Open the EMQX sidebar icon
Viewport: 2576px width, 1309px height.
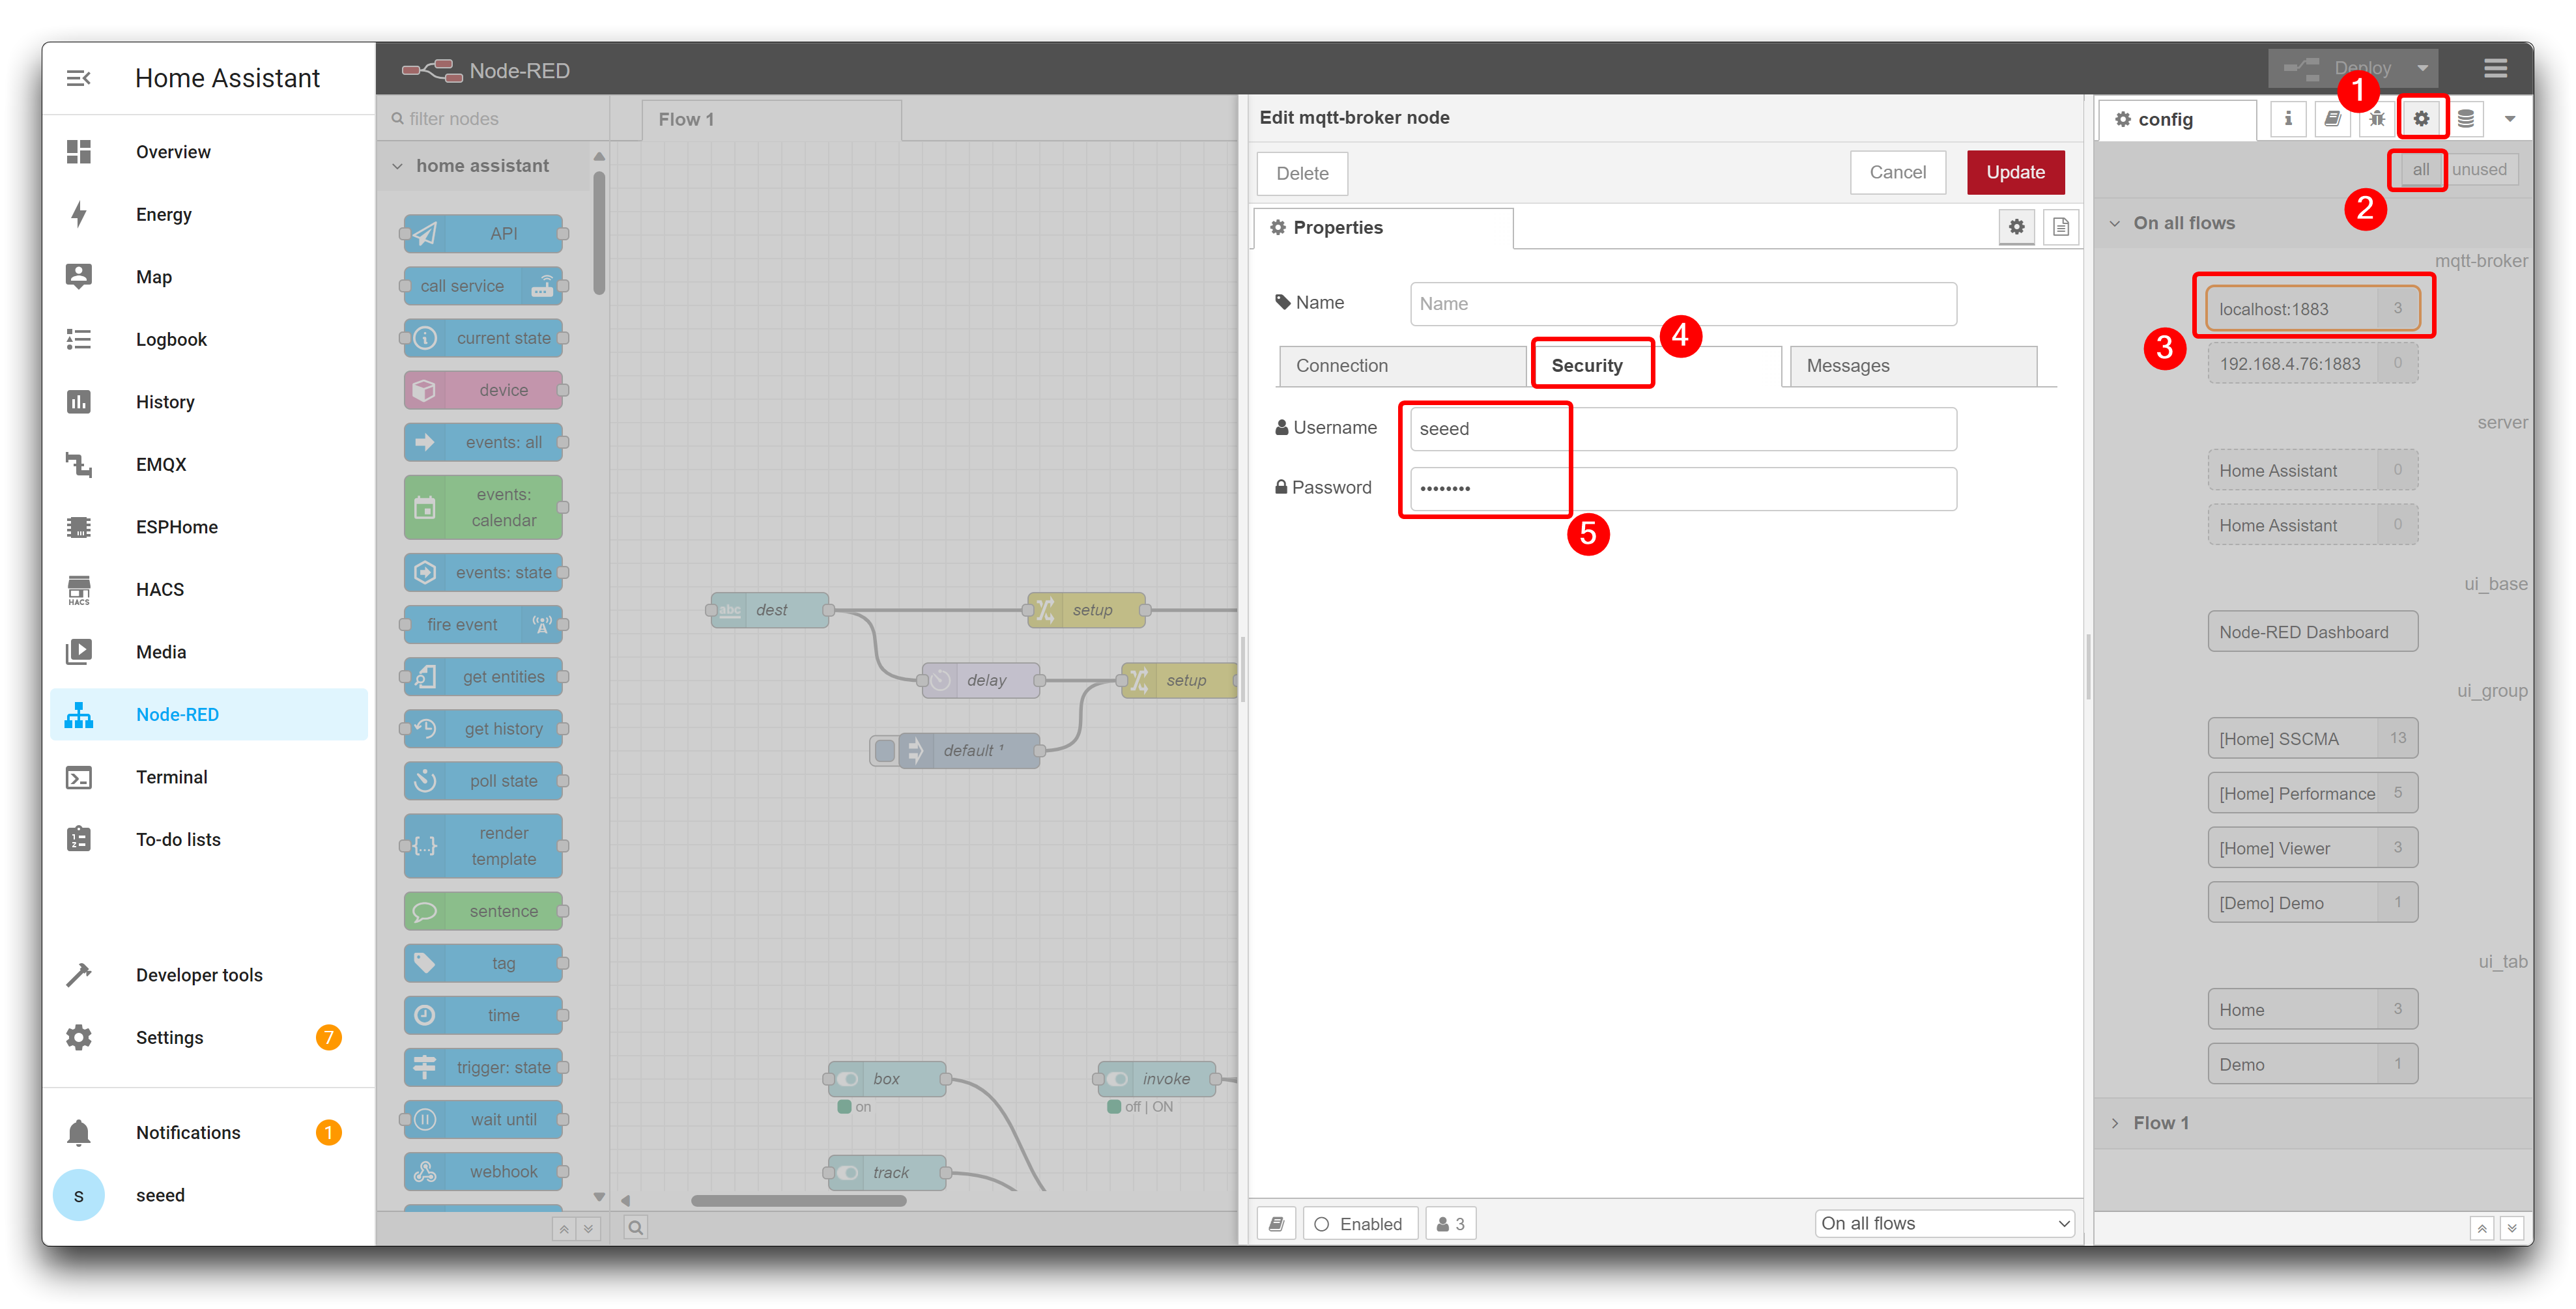click(x=79, y=464)
